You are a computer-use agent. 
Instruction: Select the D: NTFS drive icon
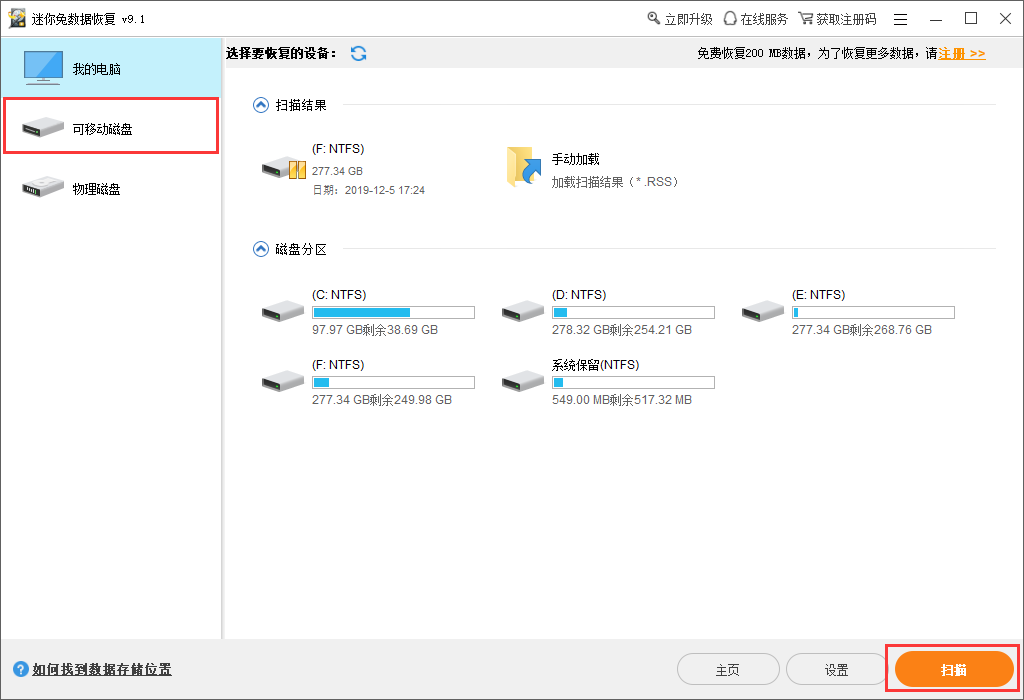tap(522, 310)
